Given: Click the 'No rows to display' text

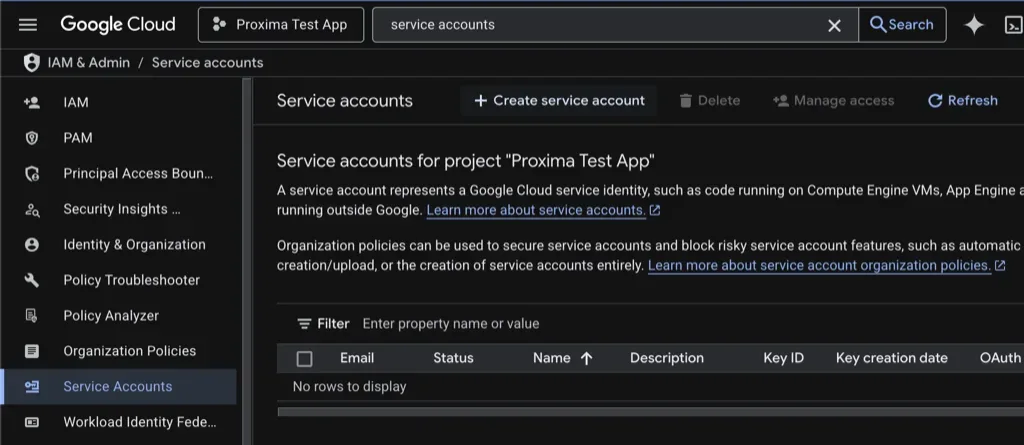Looking at the screenshot, I should pos(349,387).
